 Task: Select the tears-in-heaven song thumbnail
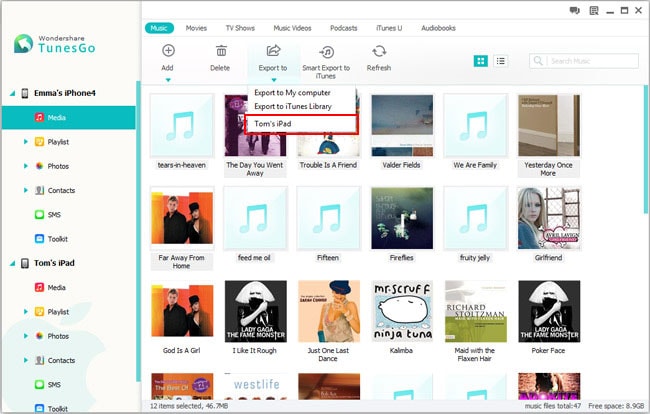pos(182,126)
